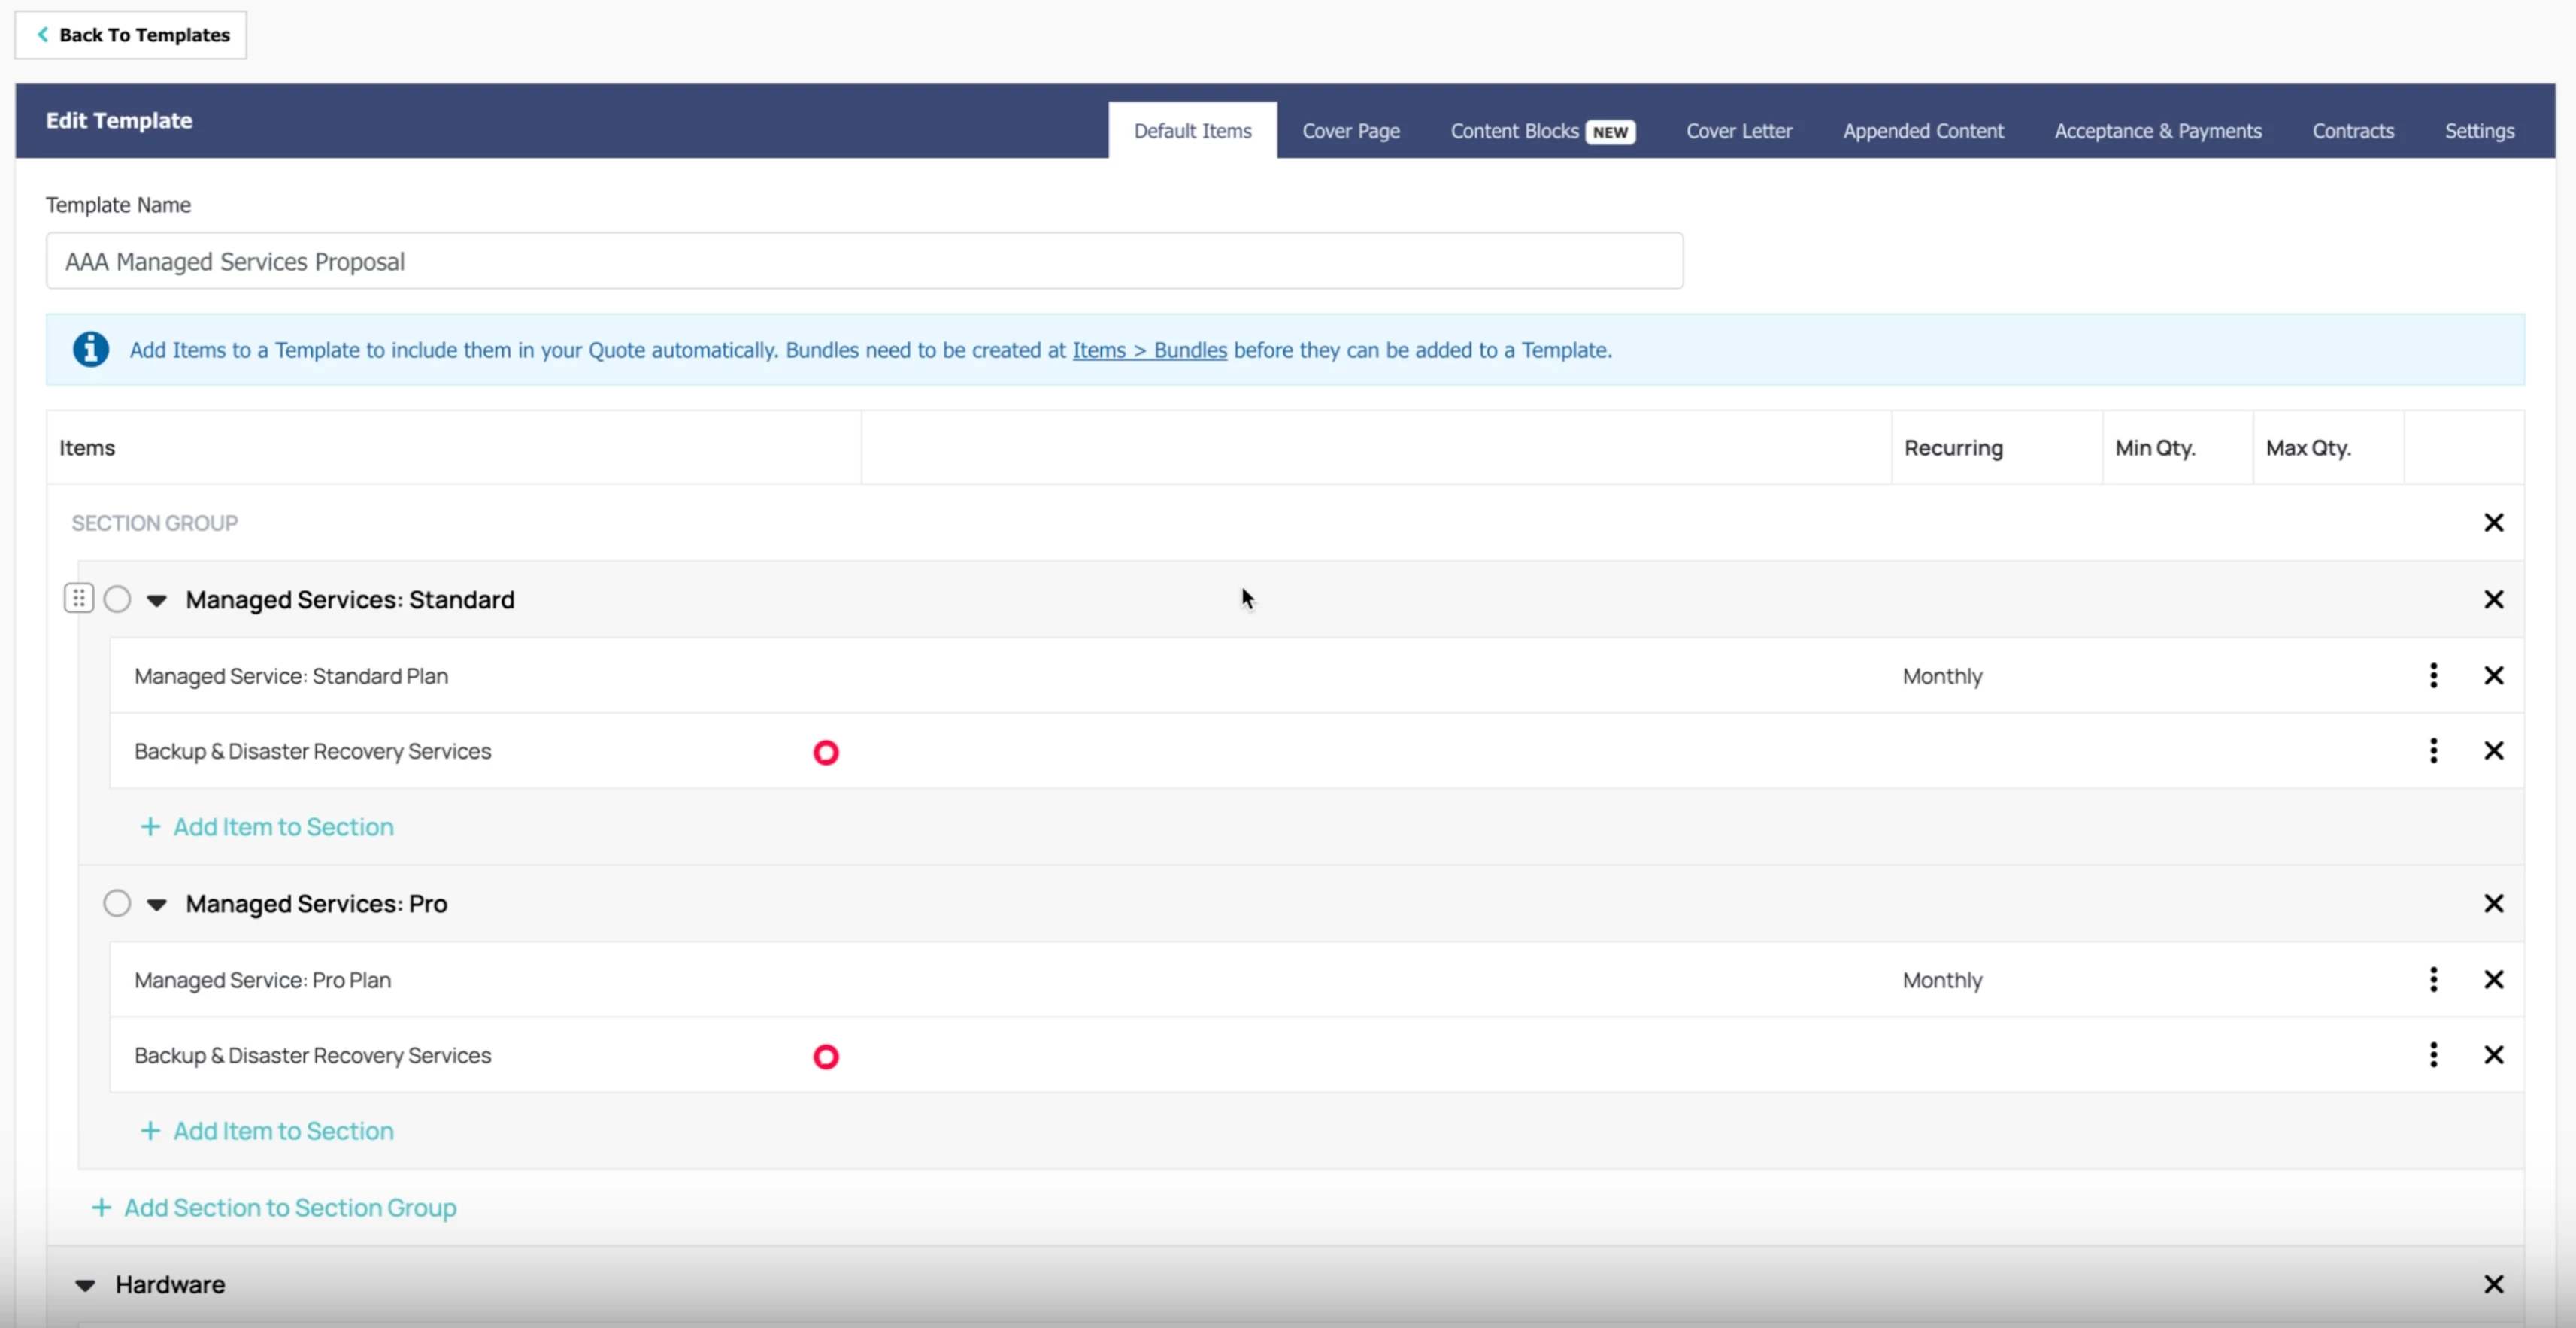Open the Acceptance & Payments tab
2576x1328 pixels.
pos(2157,131)
